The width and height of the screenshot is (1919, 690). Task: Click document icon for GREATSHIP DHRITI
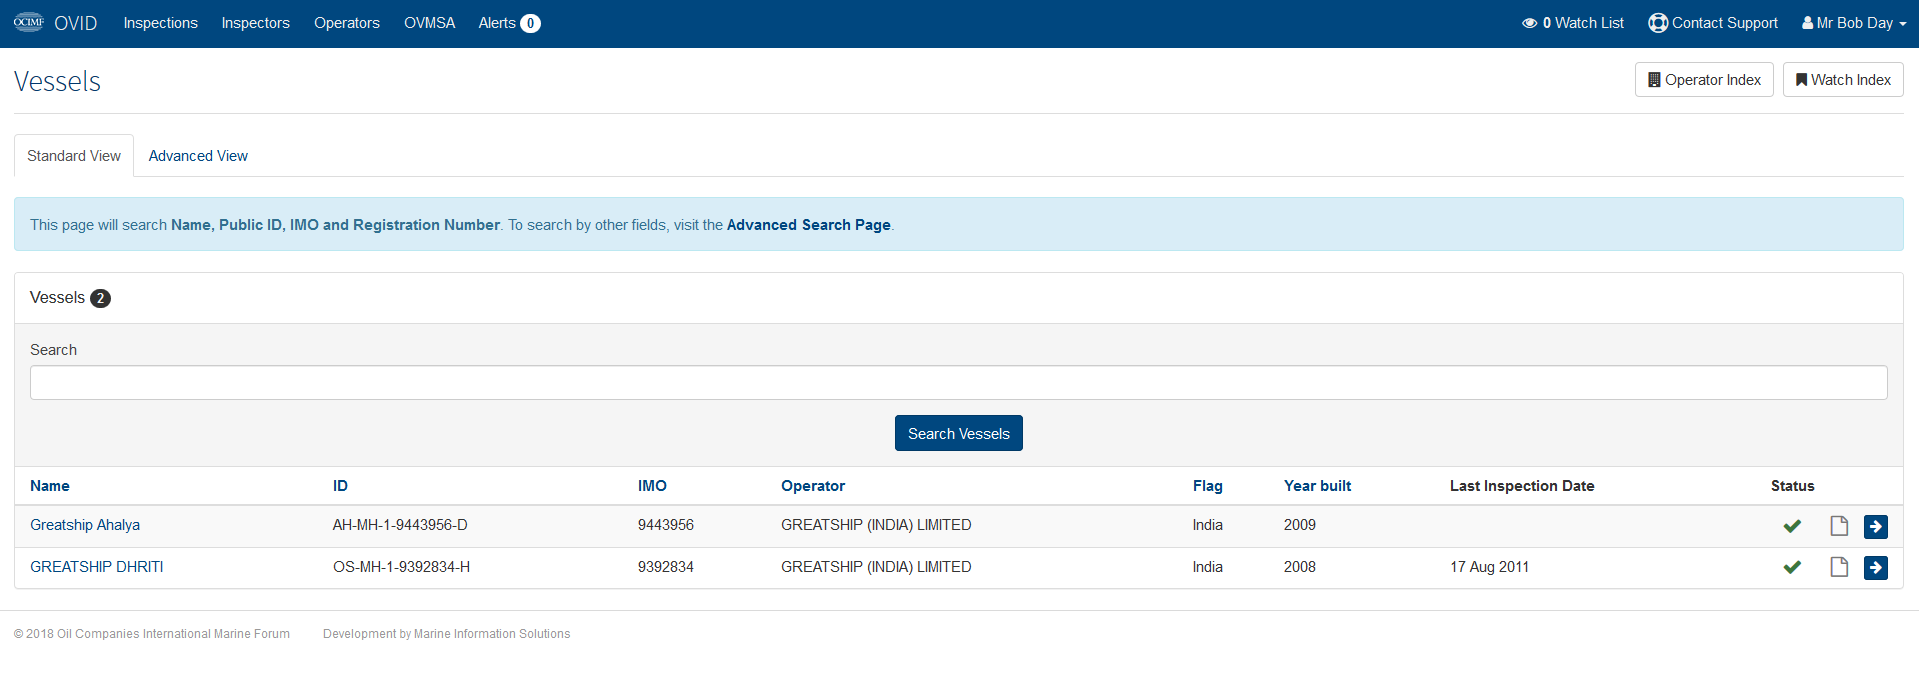coord(1839,567)
